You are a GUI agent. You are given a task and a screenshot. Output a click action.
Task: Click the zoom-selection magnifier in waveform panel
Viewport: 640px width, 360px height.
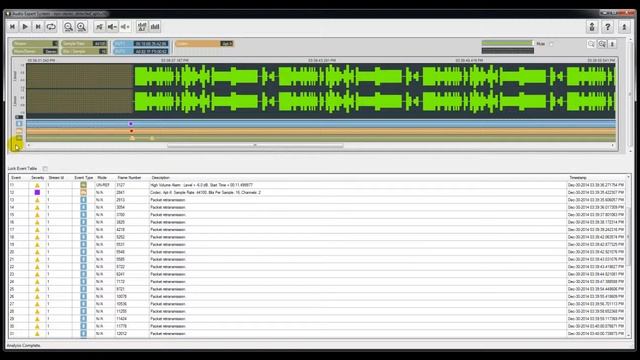602,44
